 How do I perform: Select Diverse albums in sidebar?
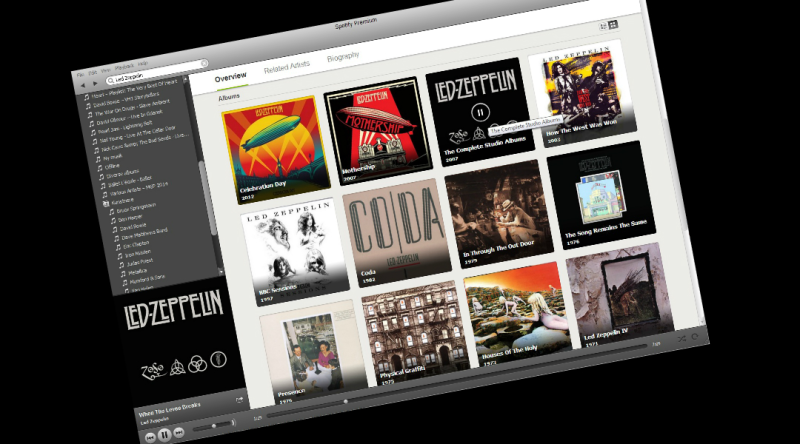(x=122, y=174)
